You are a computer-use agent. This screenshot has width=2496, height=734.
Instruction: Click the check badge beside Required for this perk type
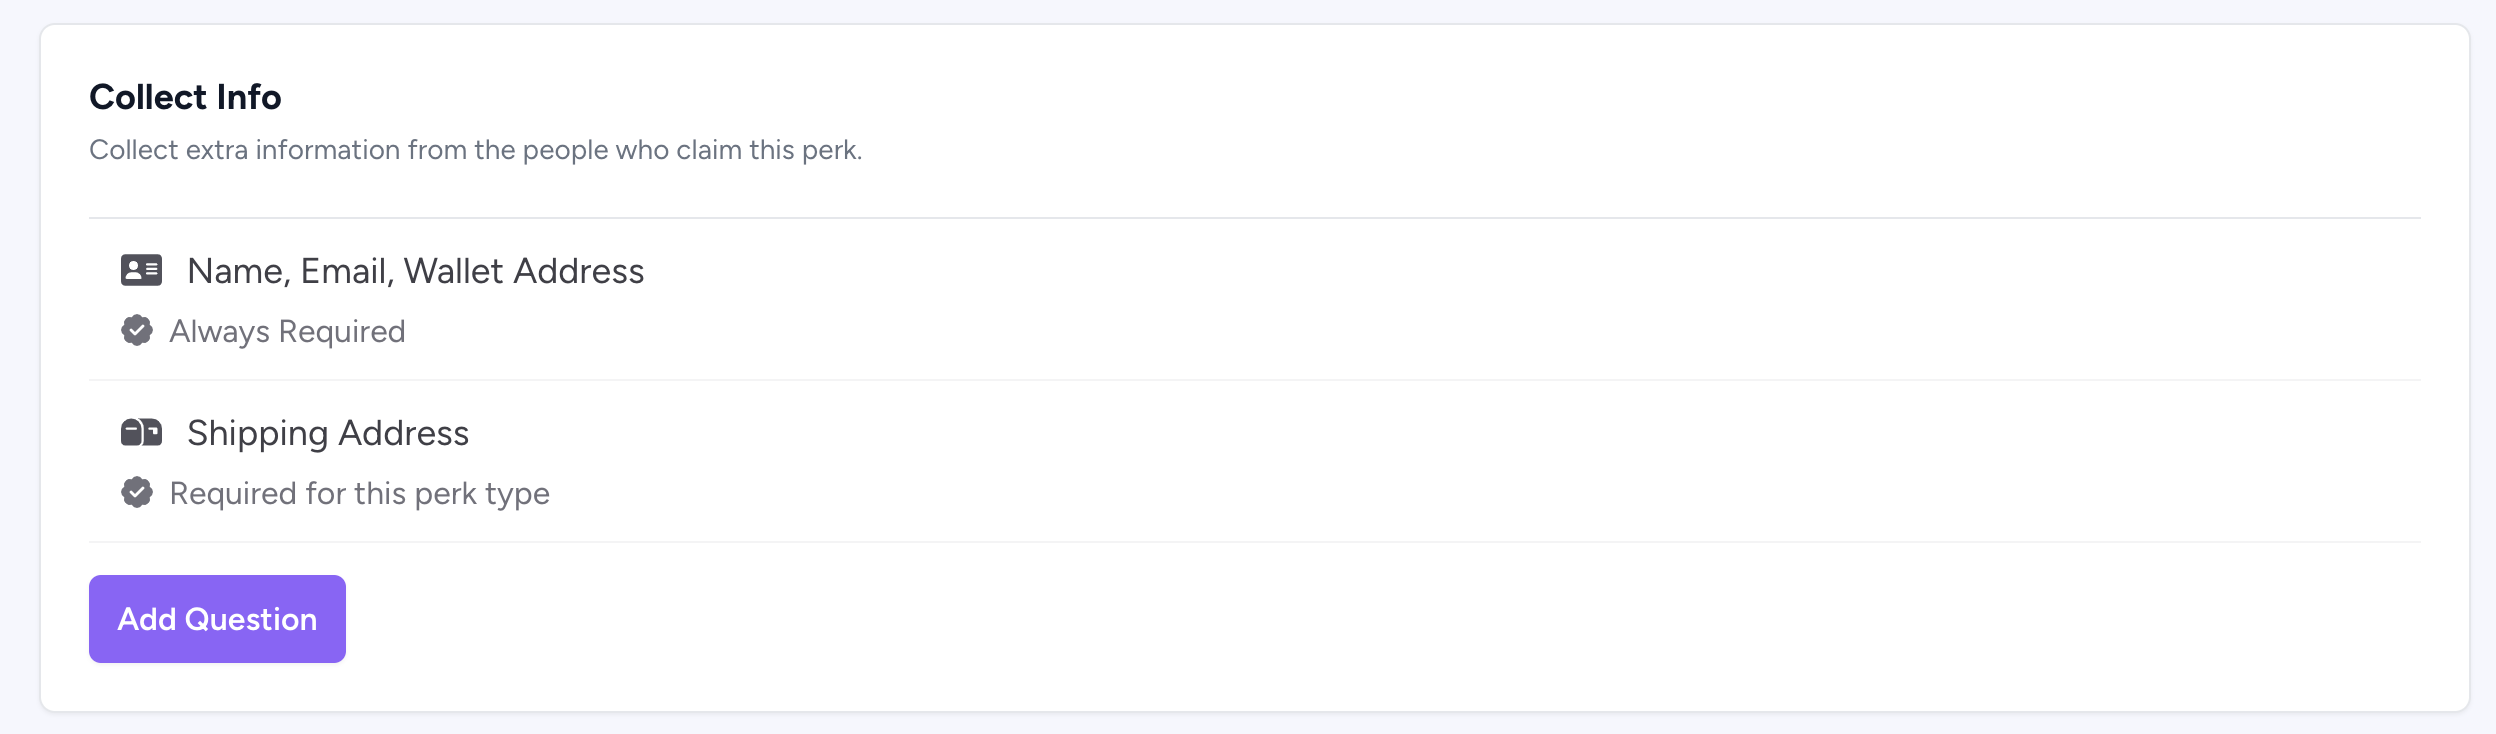137,492
